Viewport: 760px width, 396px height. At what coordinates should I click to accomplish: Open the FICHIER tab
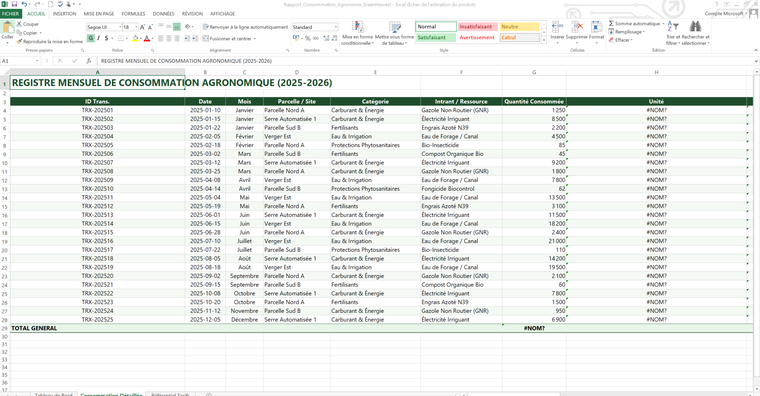point(10,14)
